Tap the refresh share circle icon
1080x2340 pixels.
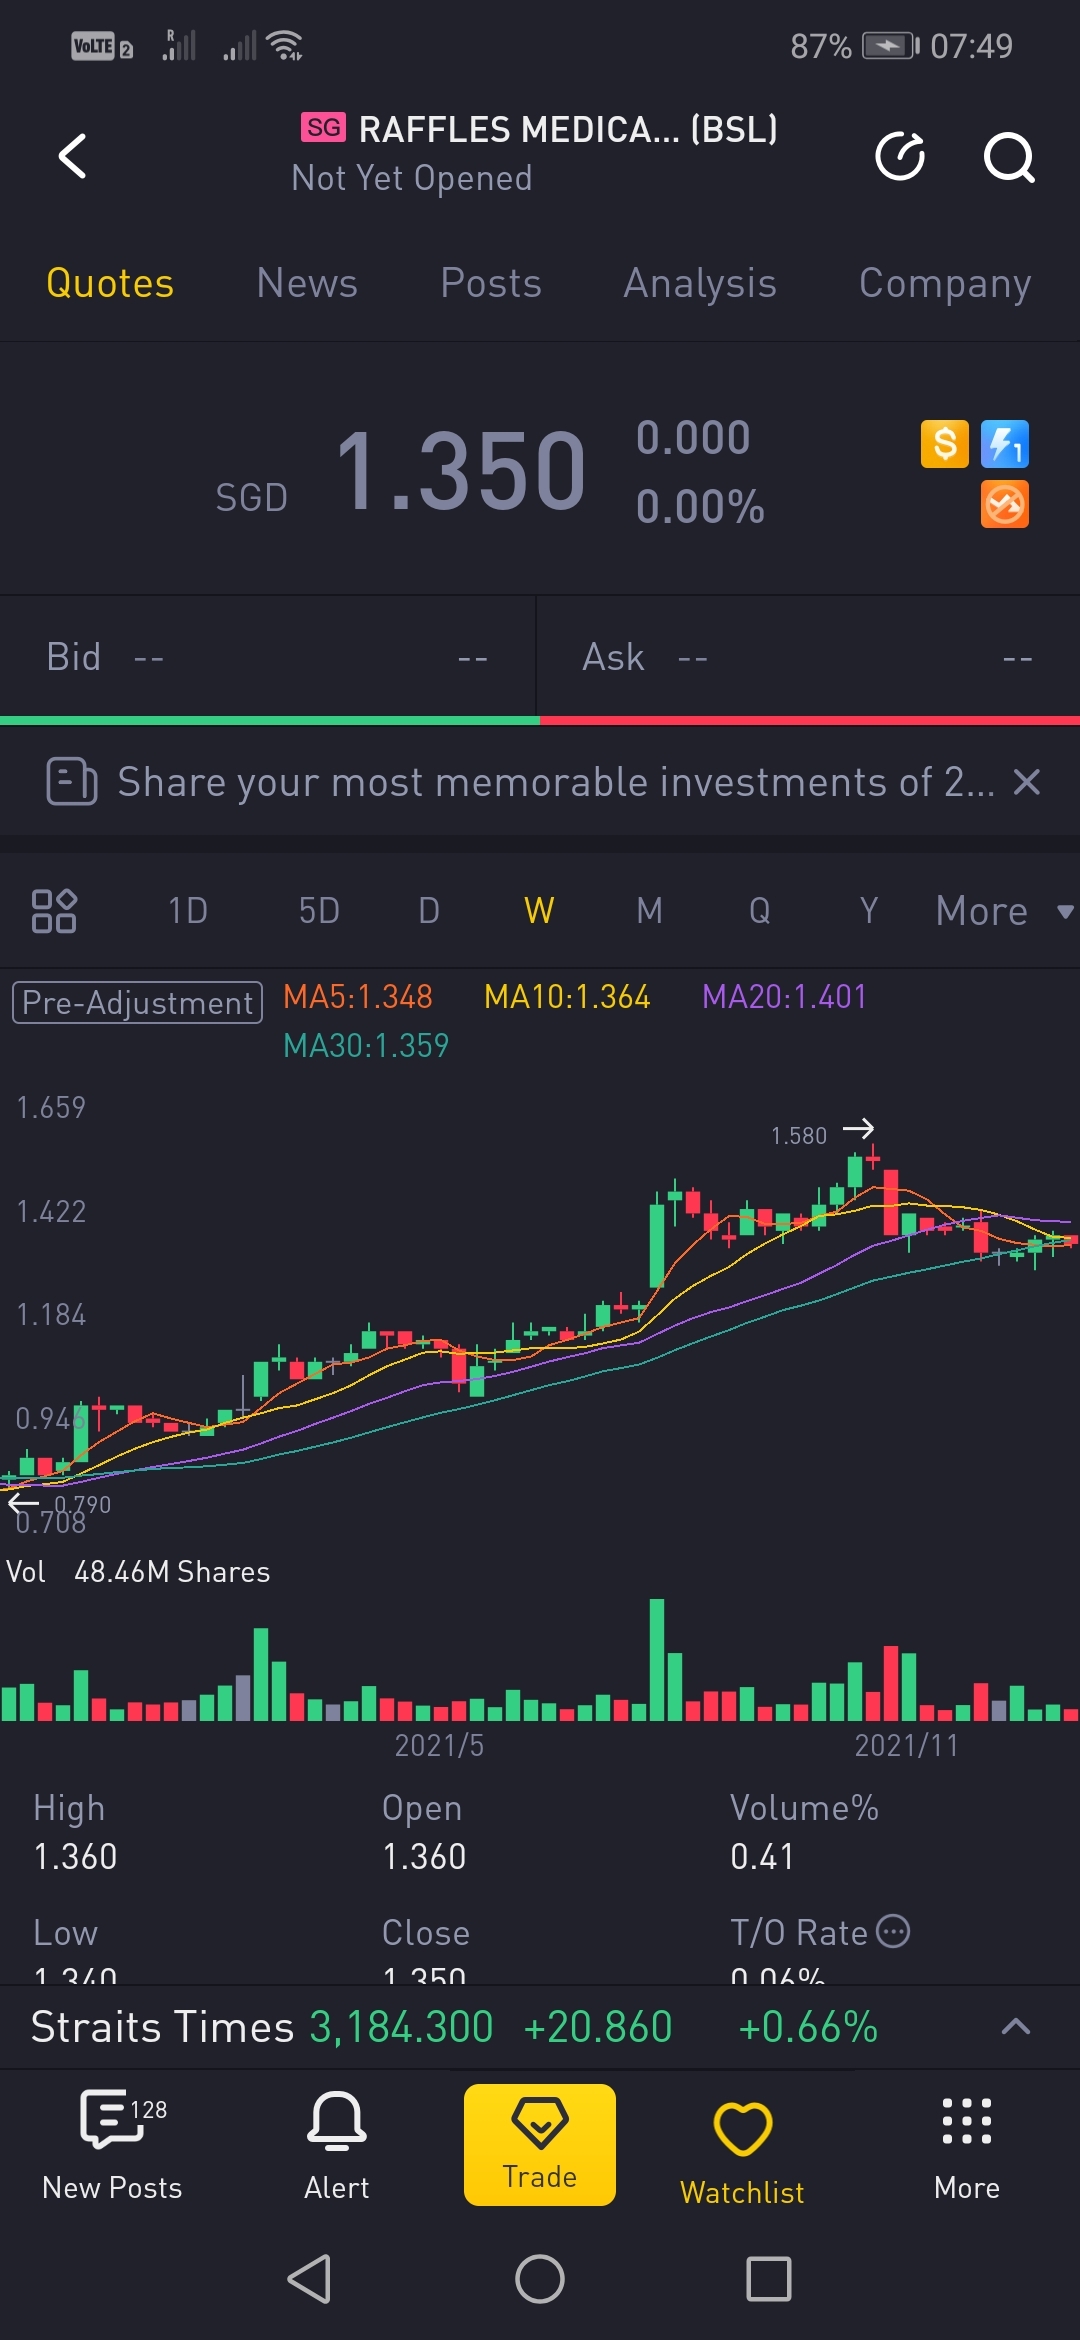point(900,157)
